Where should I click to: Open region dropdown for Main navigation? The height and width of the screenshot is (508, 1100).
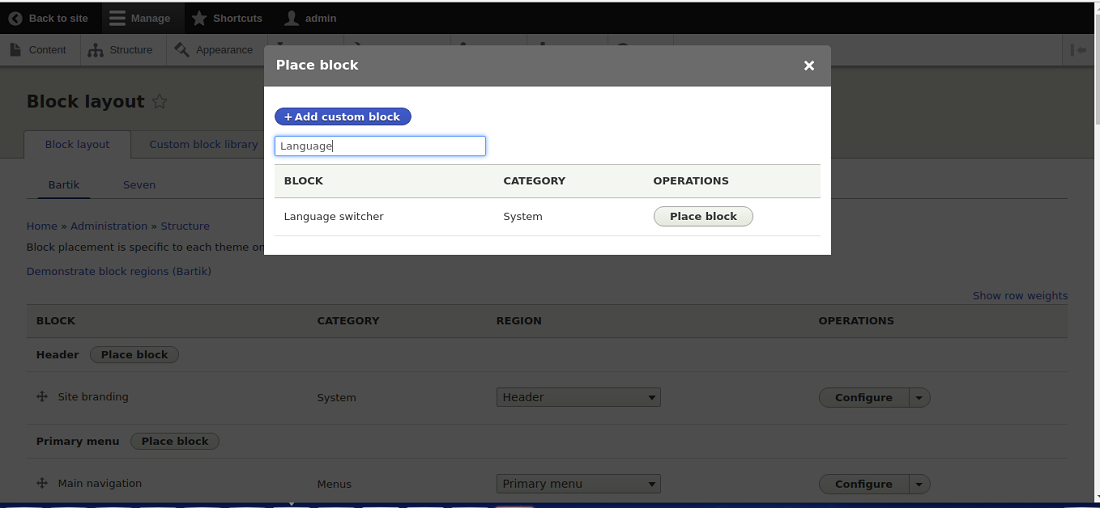[578, 484]
